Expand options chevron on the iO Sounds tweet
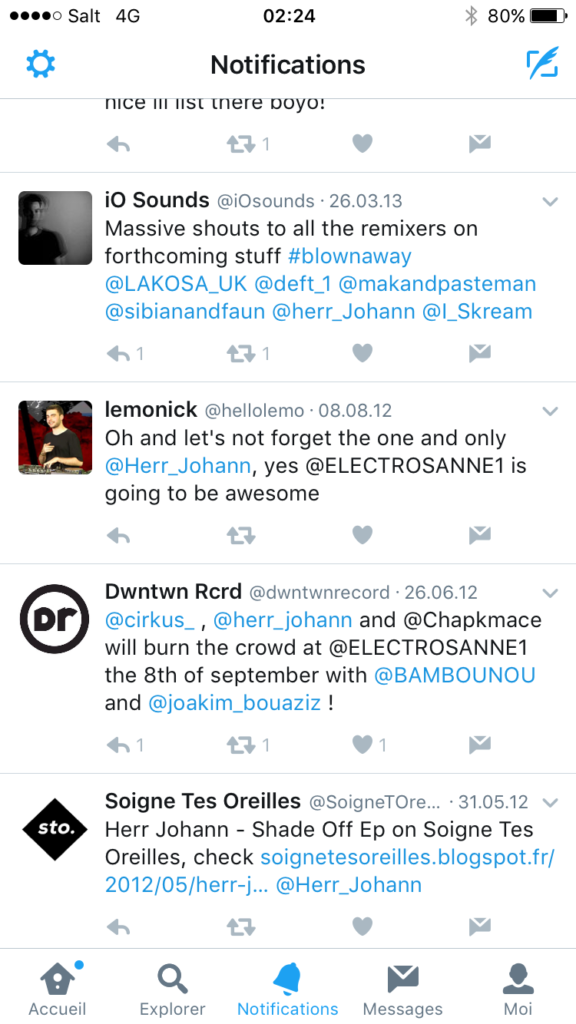The image size is (576, 1024). [x=551, y=202]
